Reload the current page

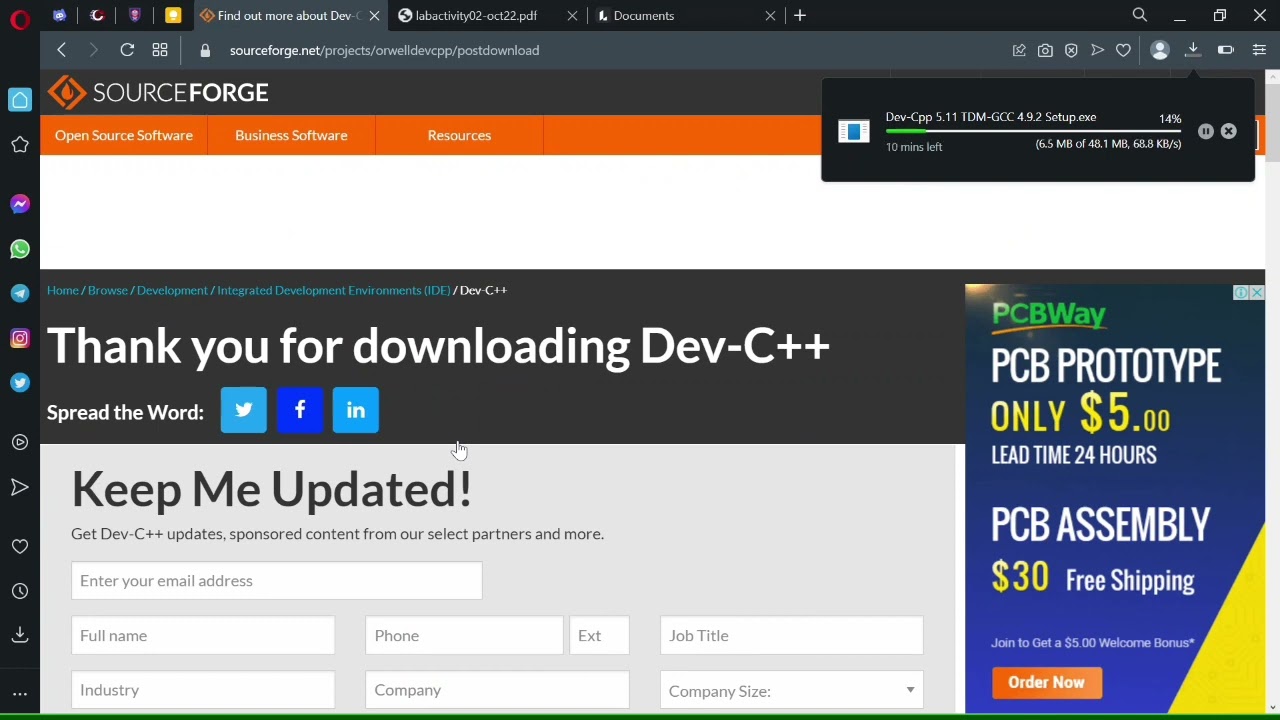pos(127,50)
